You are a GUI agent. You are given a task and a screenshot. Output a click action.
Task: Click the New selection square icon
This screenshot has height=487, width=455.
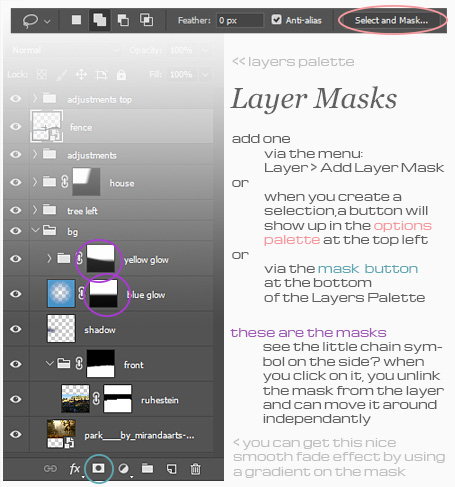[x=77, y=20]
